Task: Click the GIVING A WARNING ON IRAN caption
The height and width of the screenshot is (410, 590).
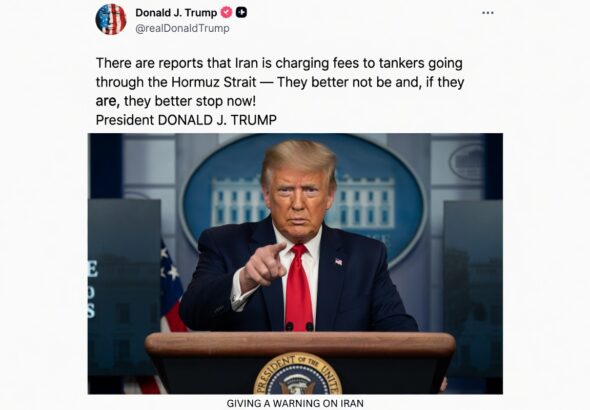Action: click(295, 403)
